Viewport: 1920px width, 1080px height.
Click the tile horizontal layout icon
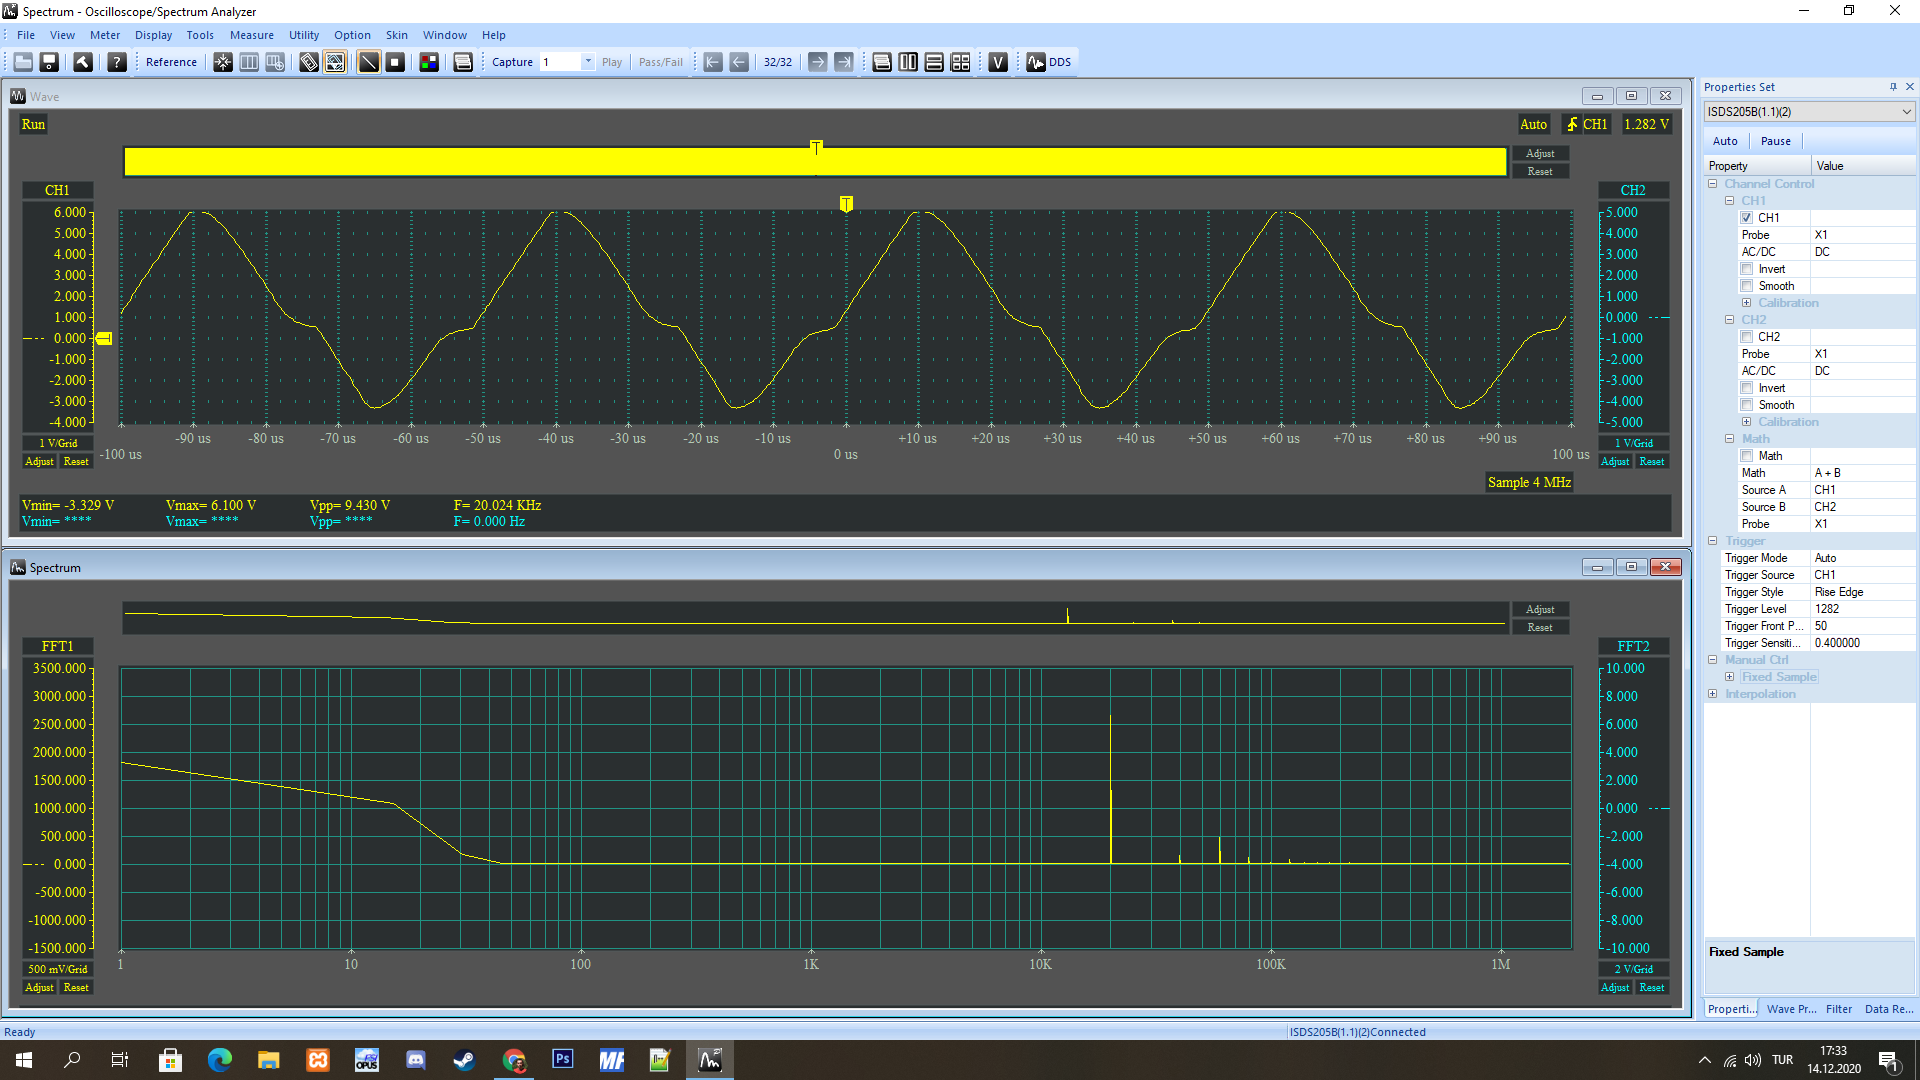pyautogui.click(x=934, y=62)
